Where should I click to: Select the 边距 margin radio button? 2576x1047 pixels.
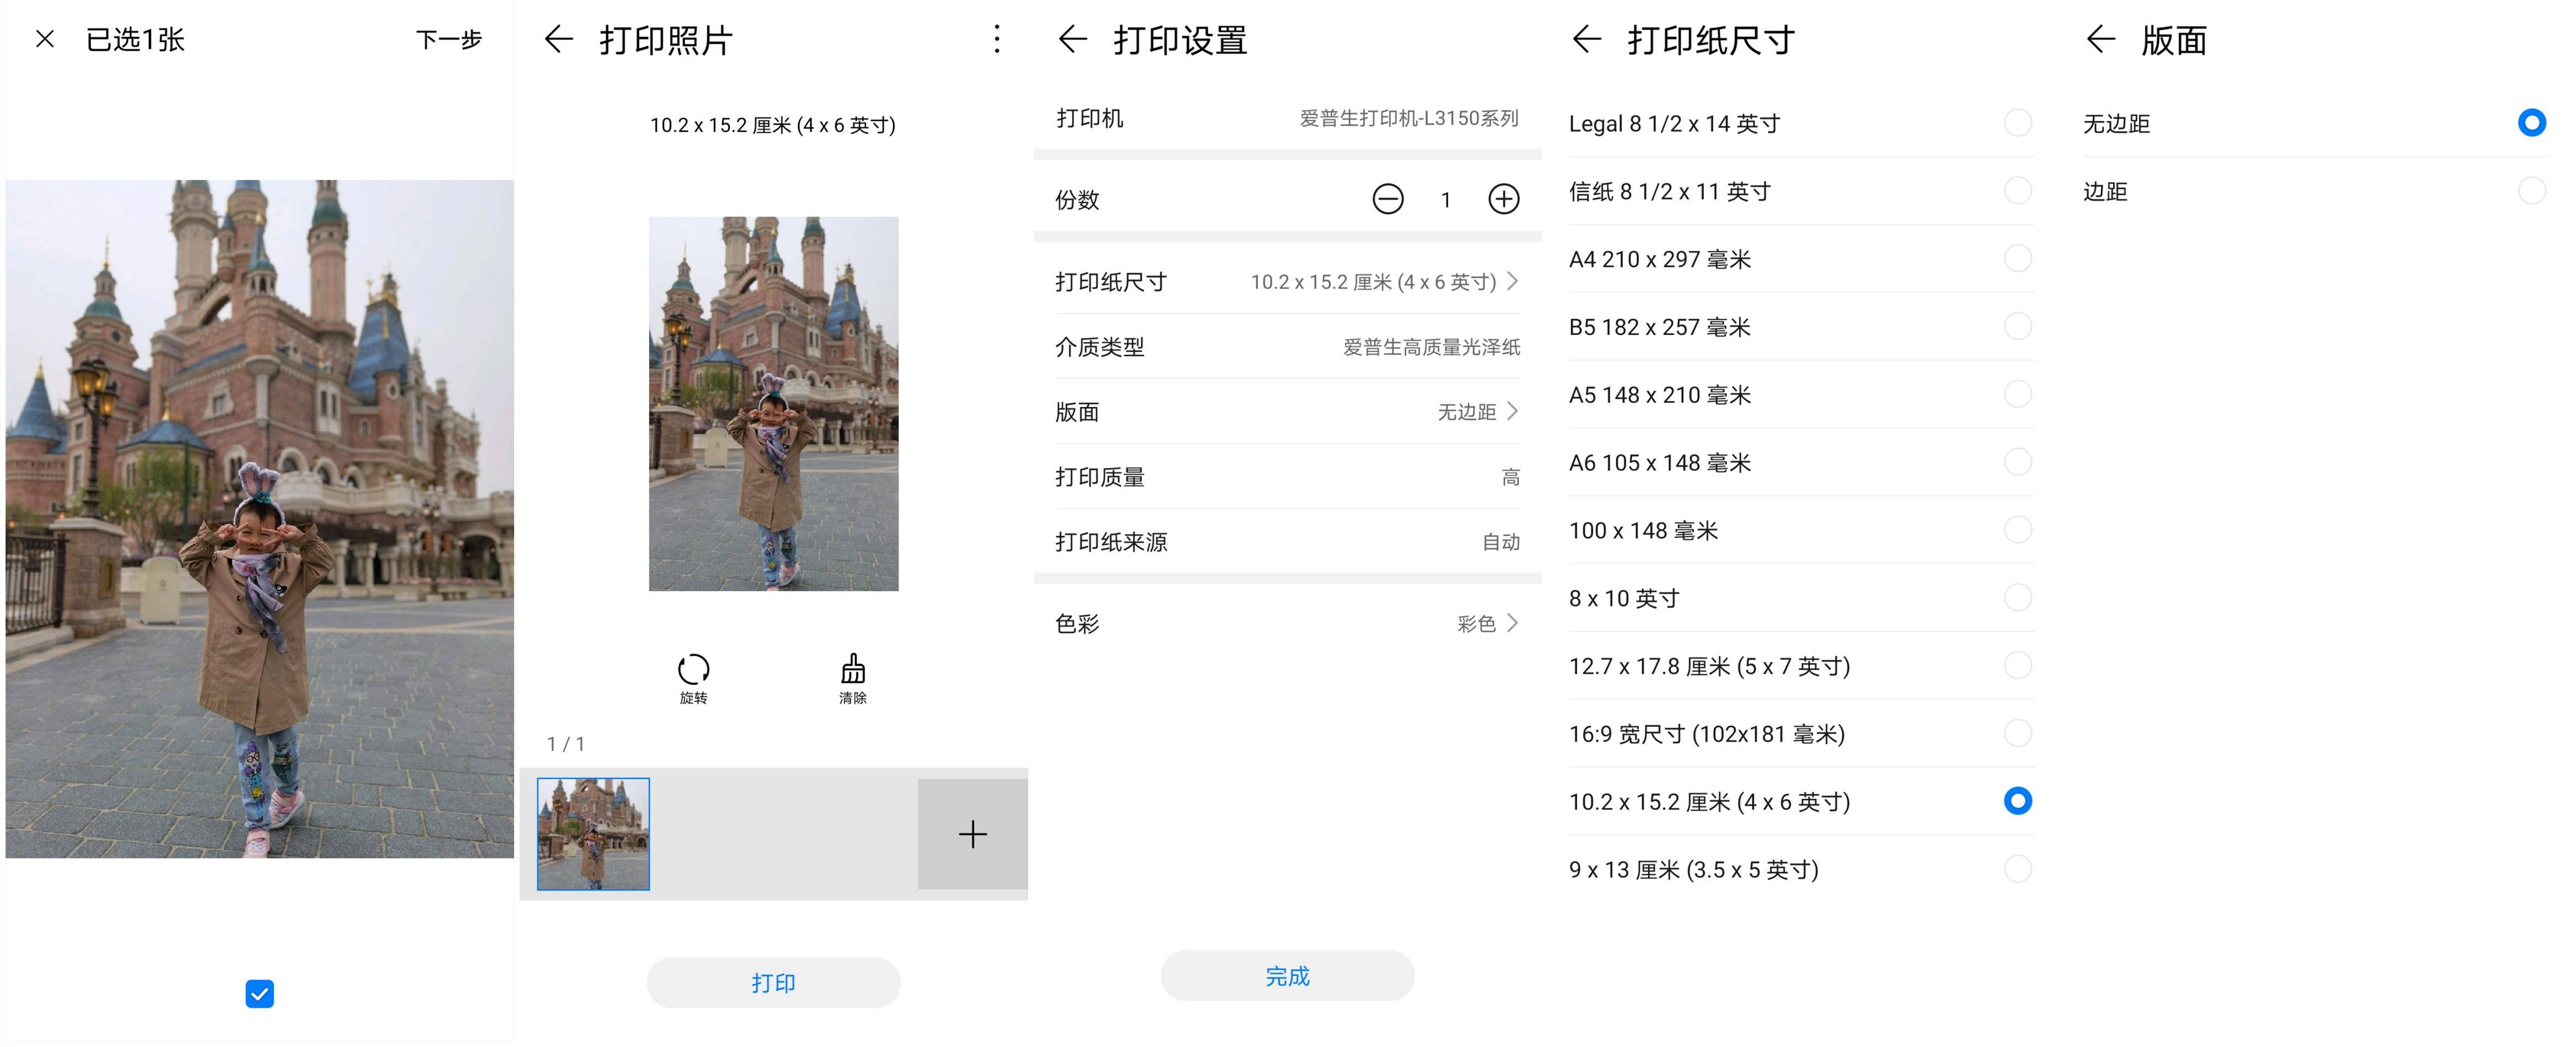click(2532, 190)
